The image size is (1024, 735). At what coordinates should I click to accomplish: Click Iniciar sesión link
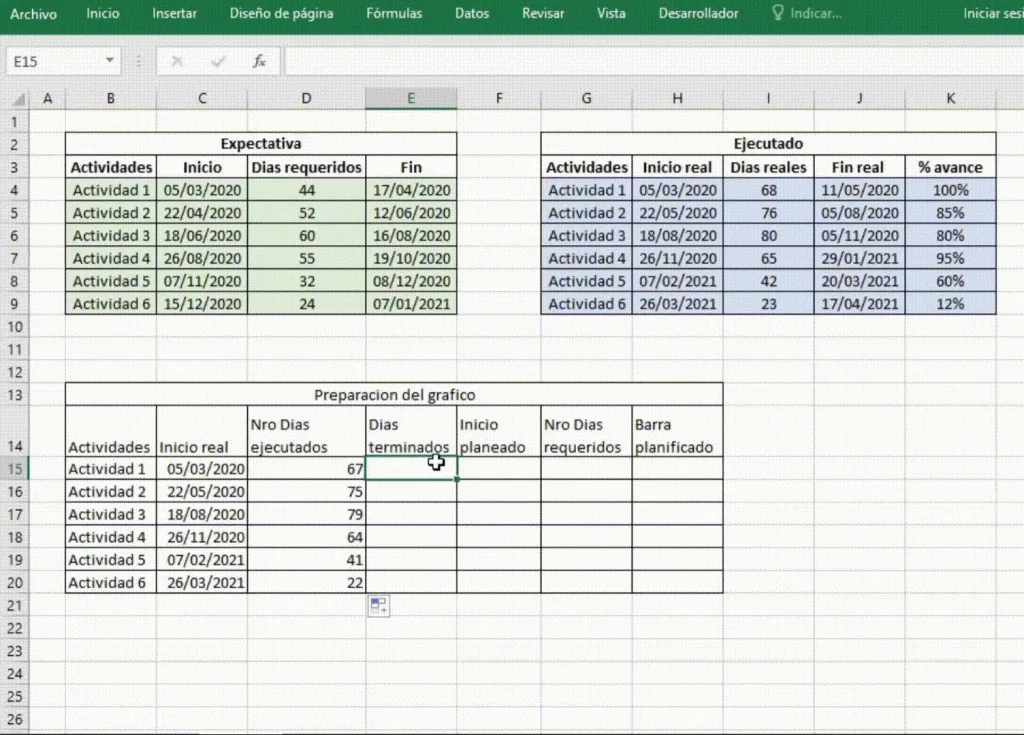pos(993,13)
